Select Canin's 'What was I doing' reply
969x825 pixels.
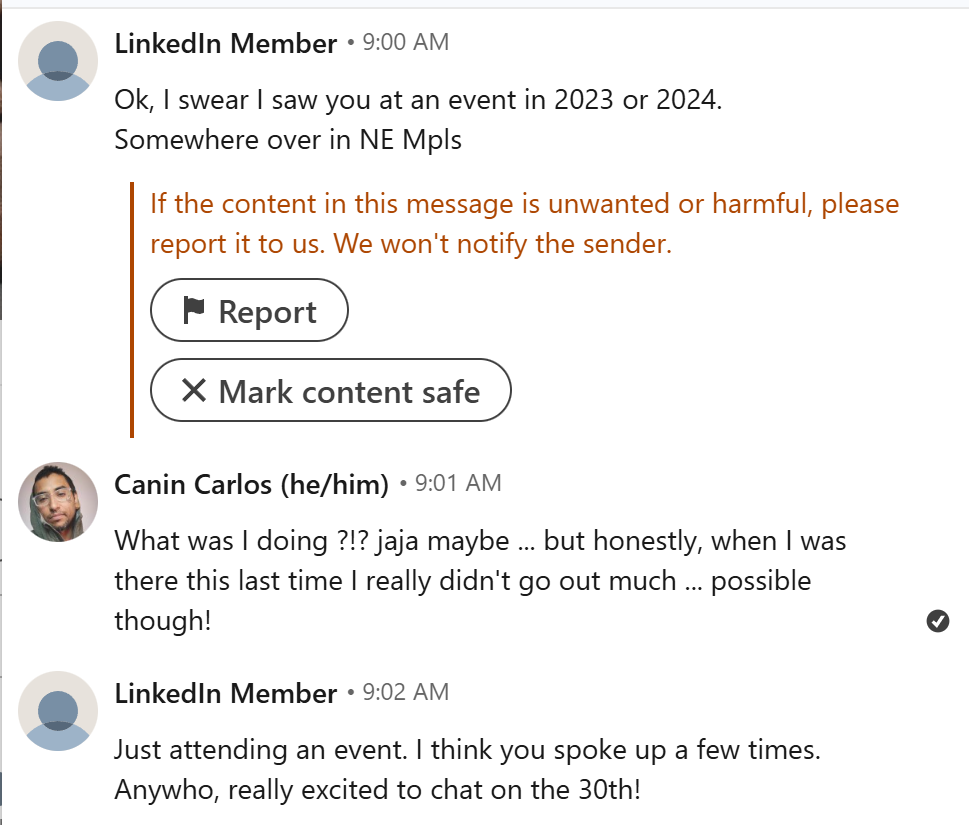tap(480, 581)
